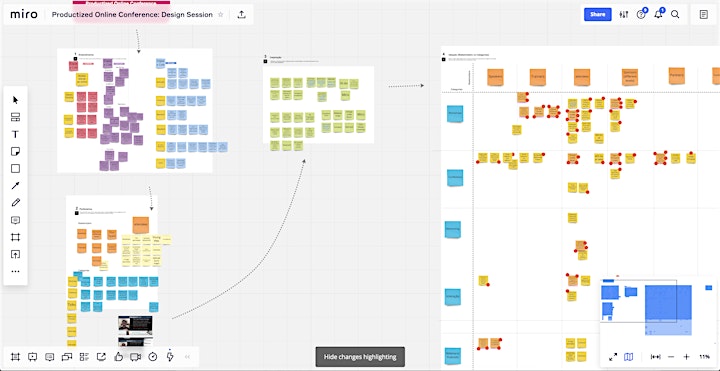Select the connection line arrow tool
720x371 pixels.
pos(15,186)
